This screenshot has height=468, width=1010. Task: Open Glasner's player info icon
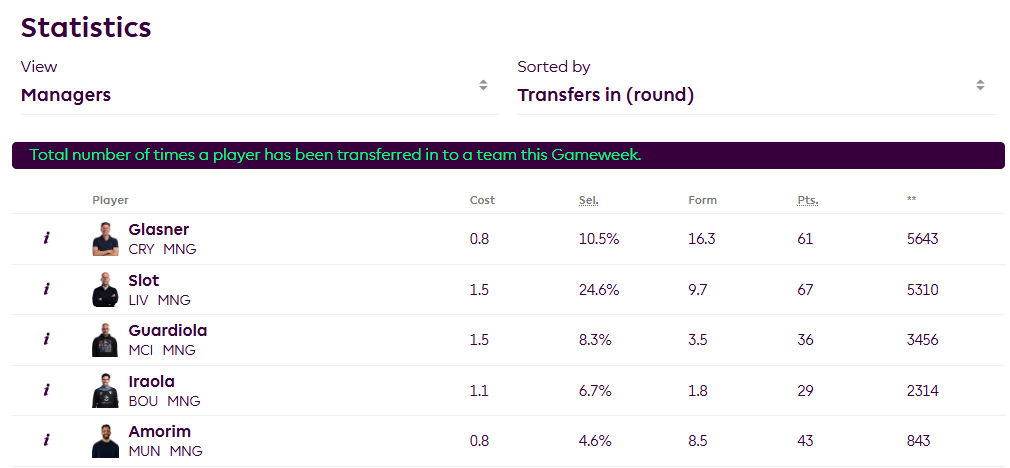(46, 239)
